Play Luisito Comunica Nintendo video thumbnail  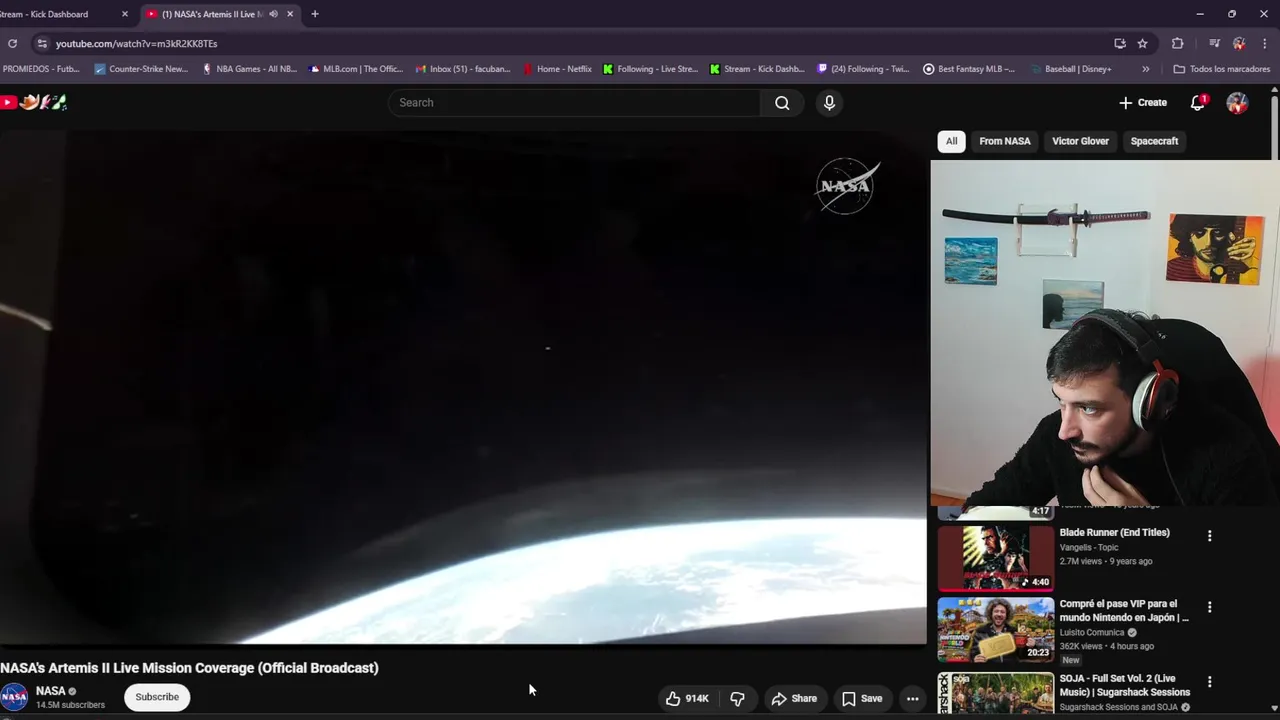coord(995,630)
